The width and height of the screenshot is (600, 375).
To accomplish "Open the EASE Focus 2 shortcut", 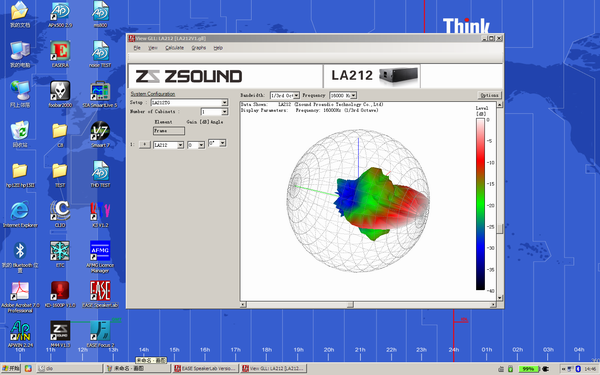I will click(100, 334).
